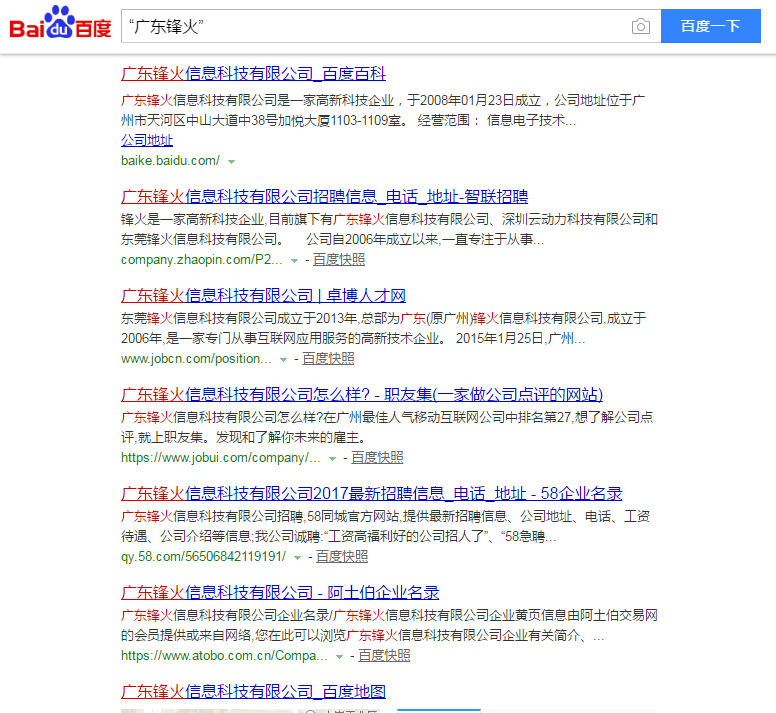Open the 职友集 result title link
The image size is (776, 713).
362,394
